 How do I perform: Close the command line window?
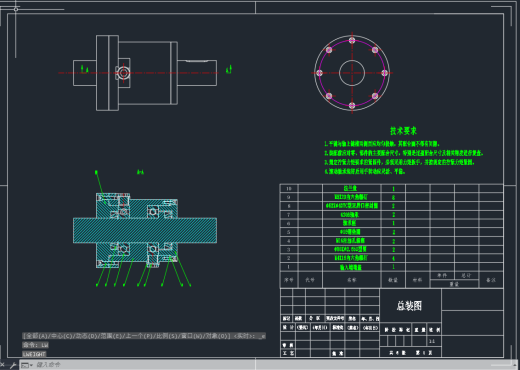pyautogui.click(x=2, y=365)
